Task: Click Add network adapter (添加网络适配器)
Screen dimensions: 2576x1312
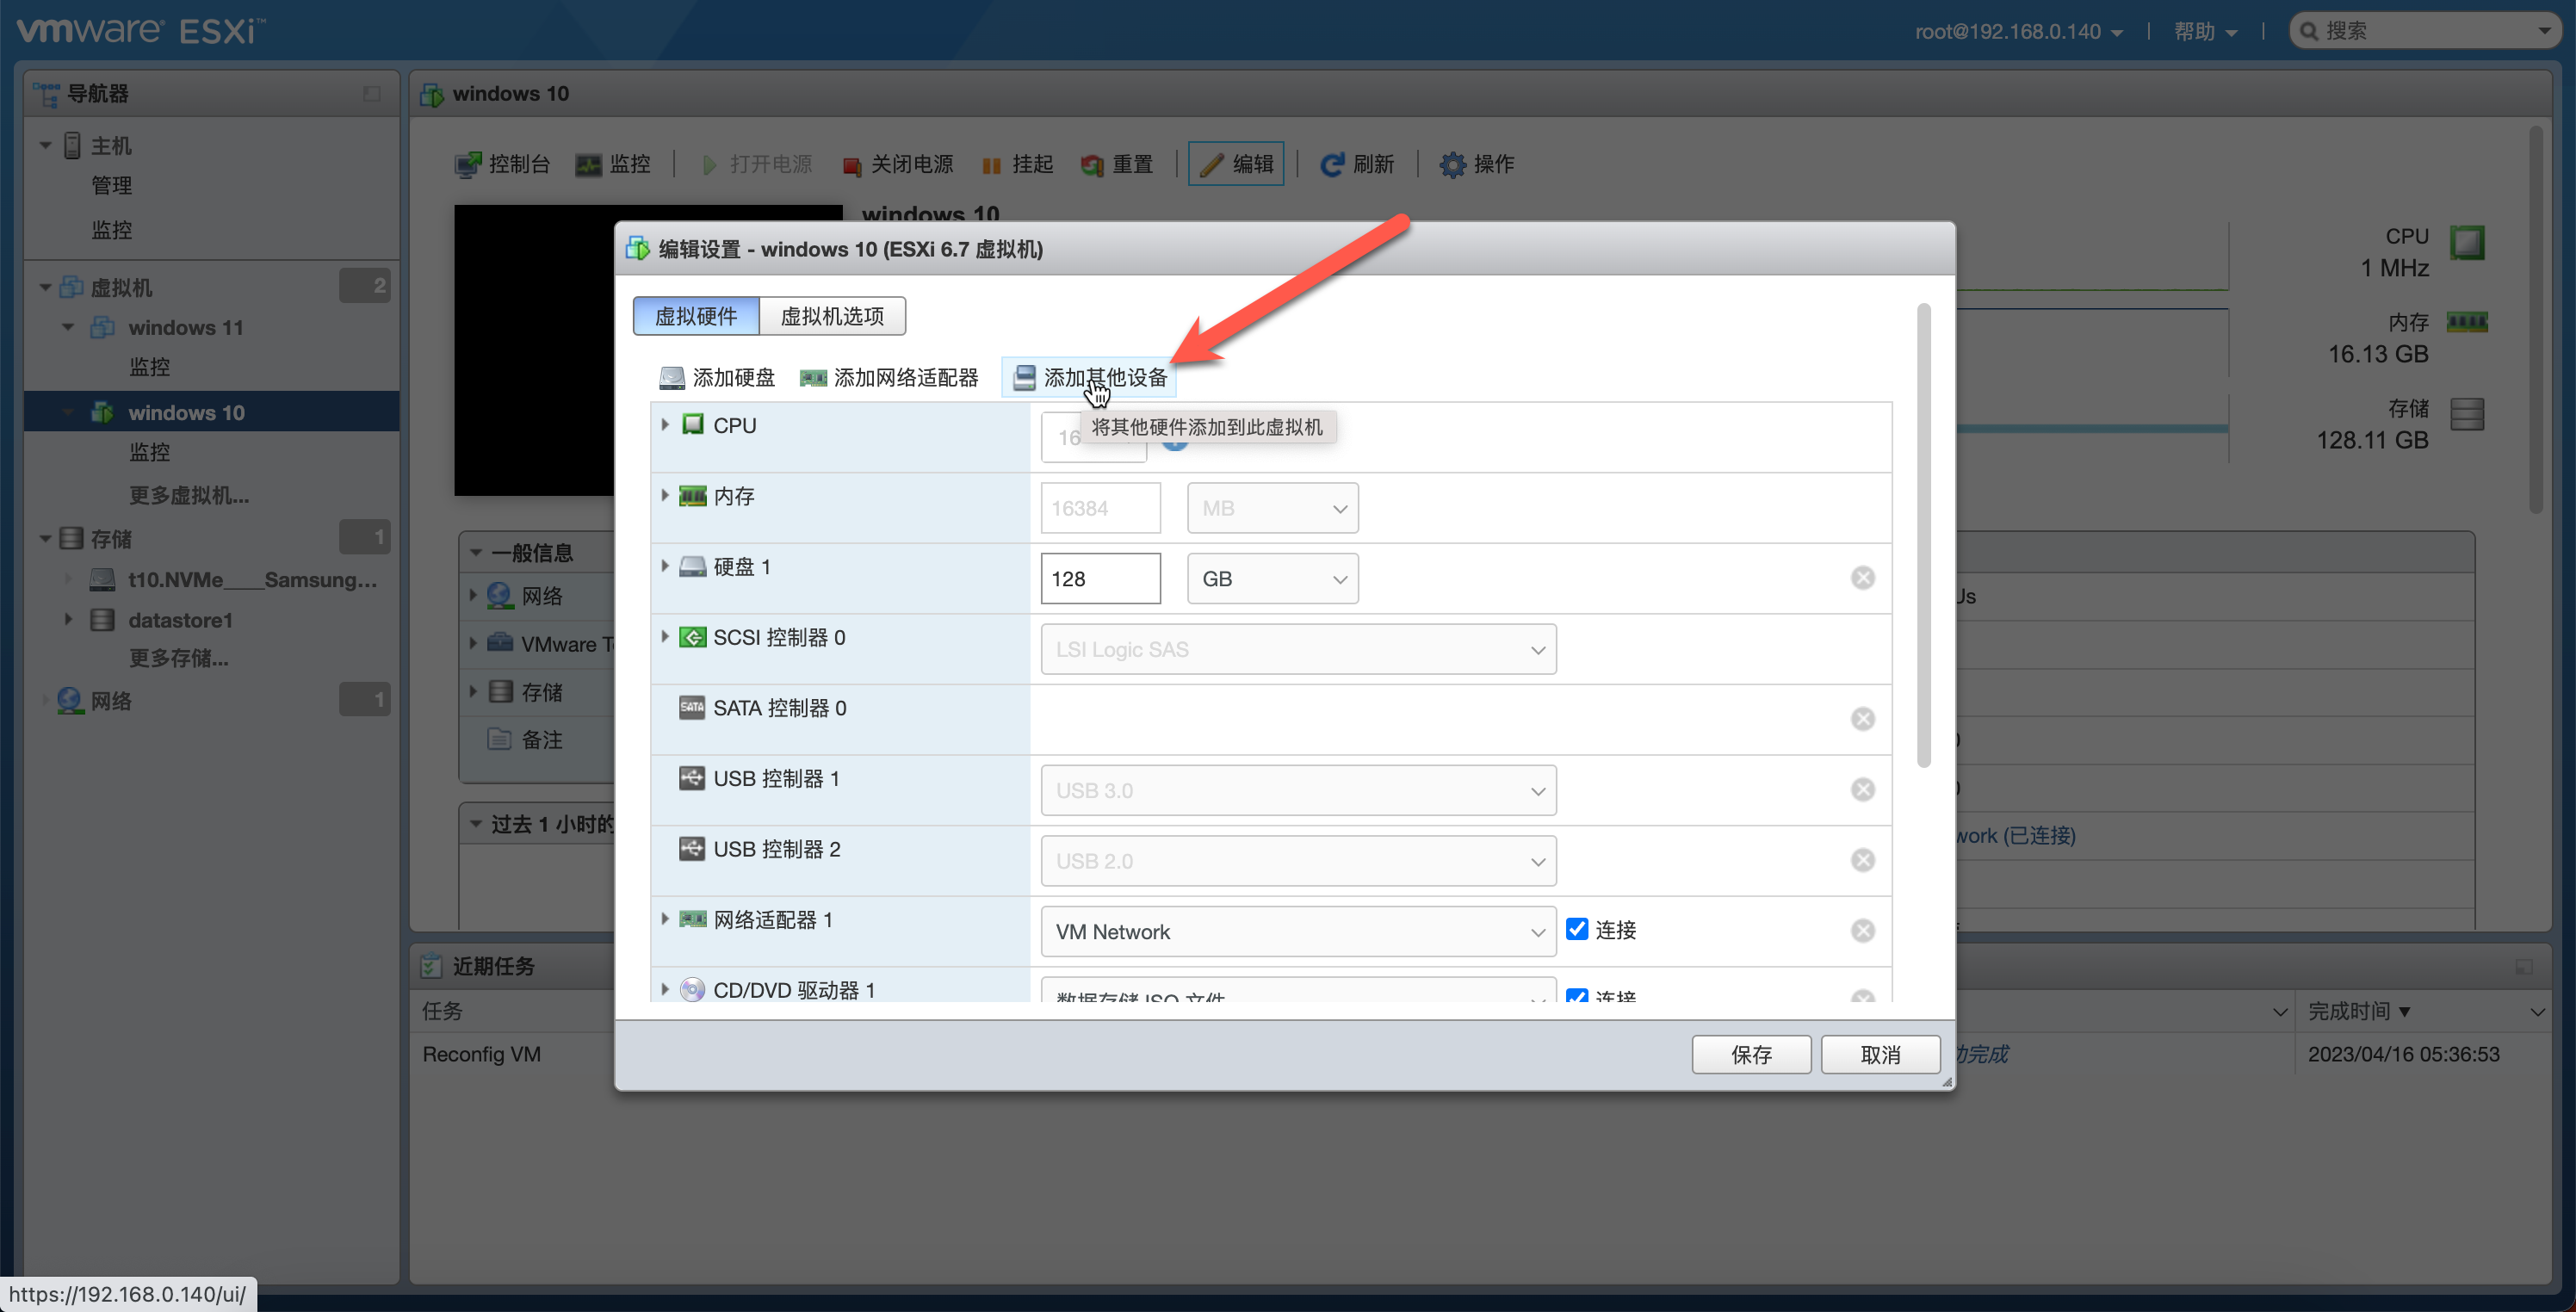Action: pos(889,378)
